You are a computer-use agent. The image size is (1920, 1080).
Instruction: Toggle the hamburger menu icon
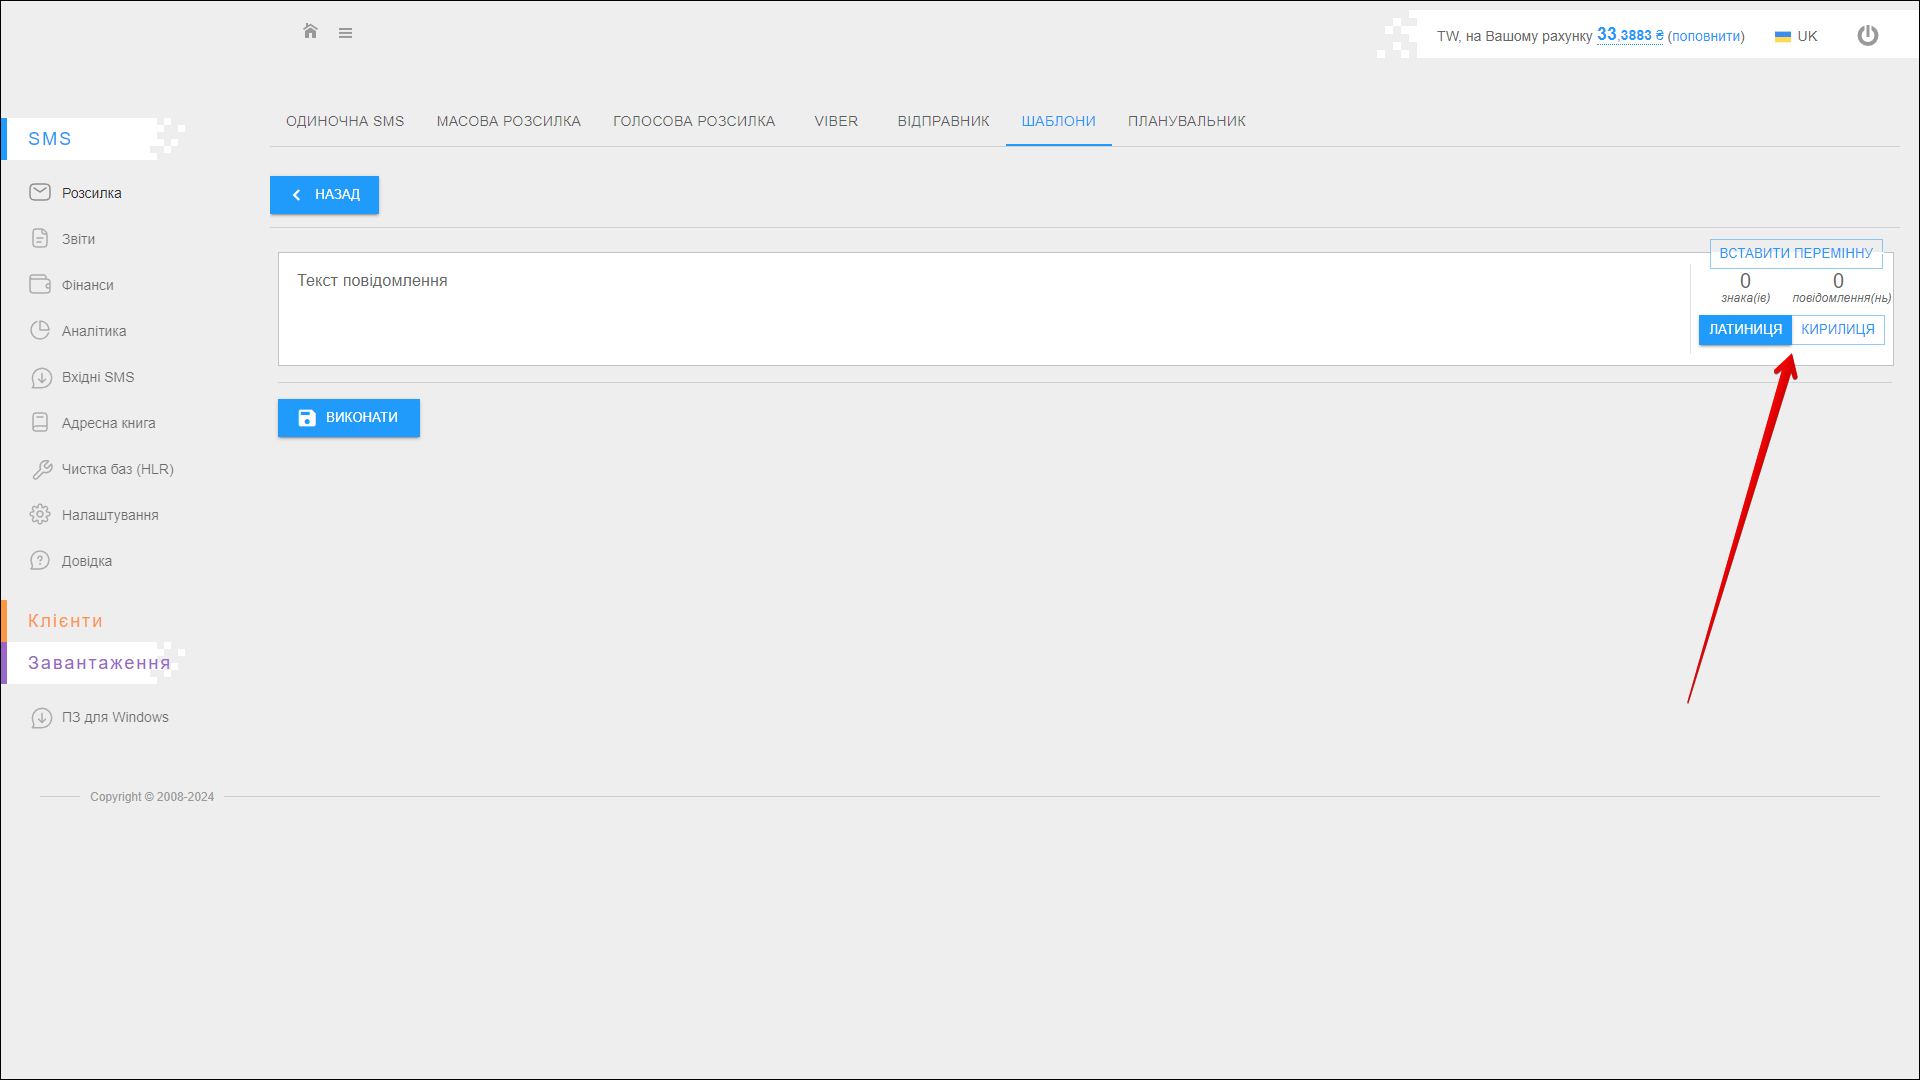coord(345,33)
